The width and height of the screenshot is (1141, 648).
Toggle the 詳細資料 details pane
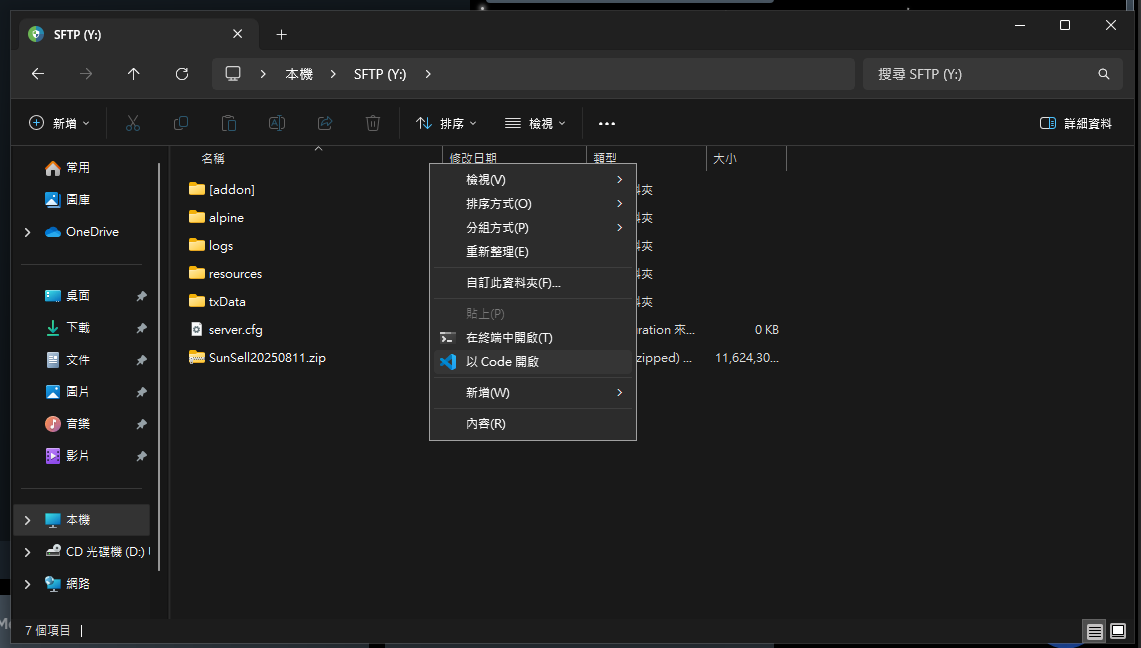1076,123
